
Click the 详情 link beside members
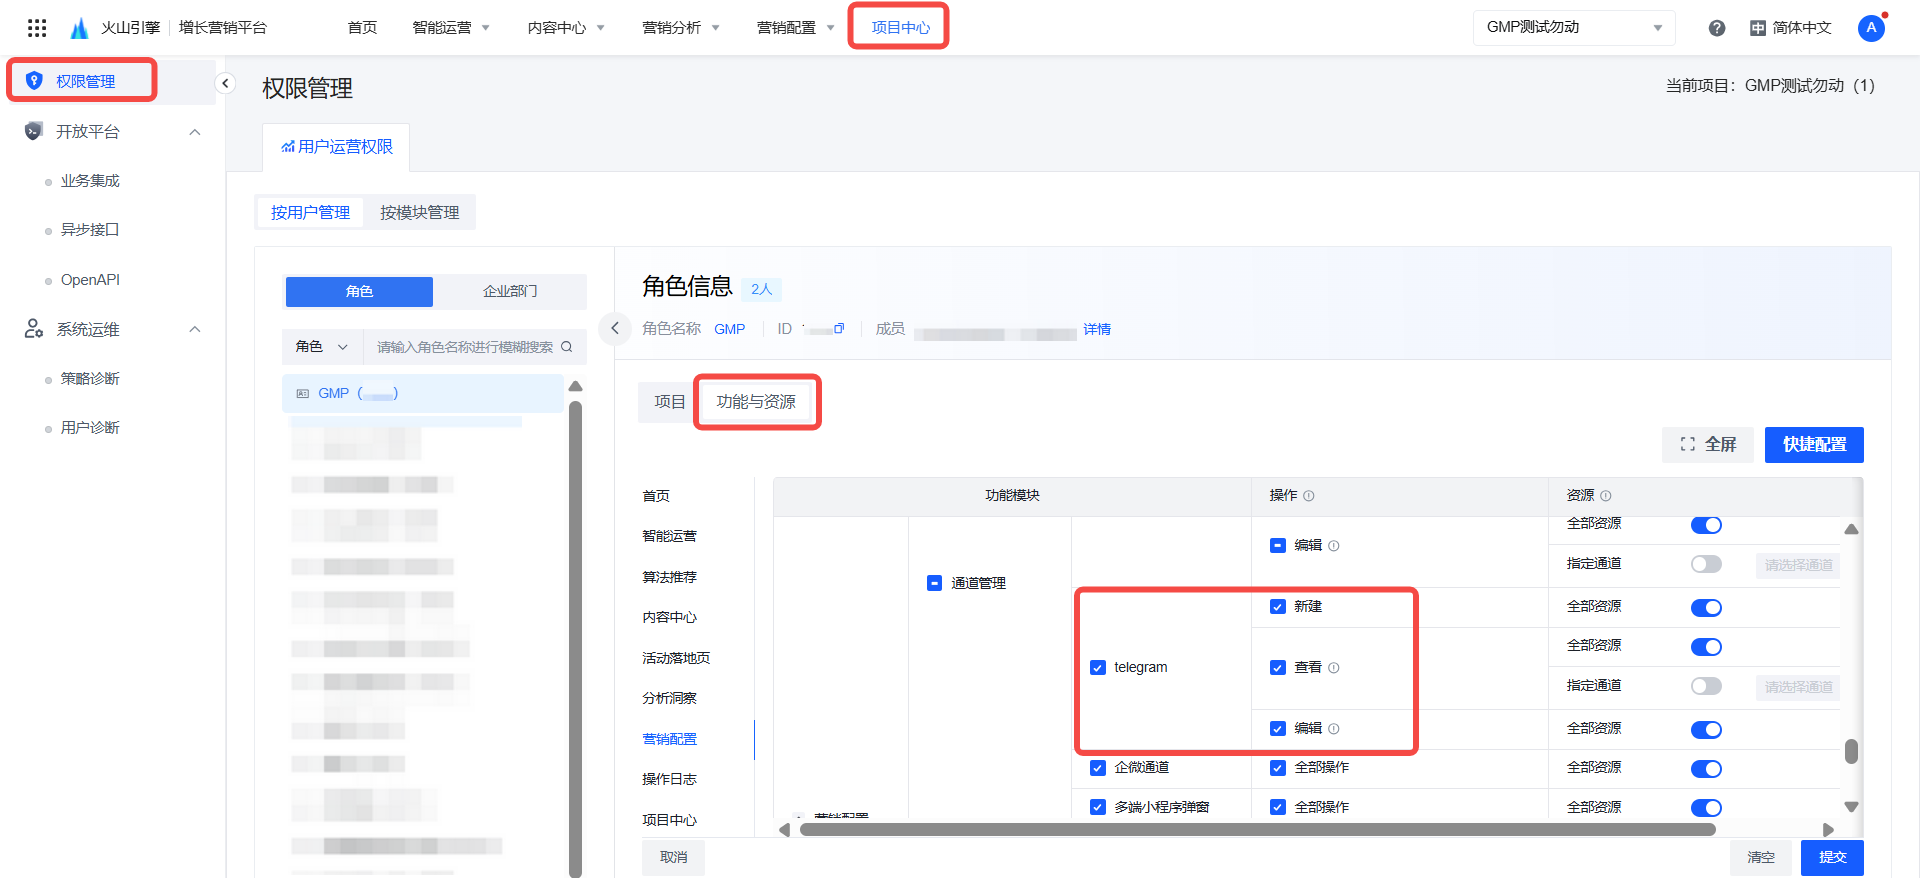1097,329
